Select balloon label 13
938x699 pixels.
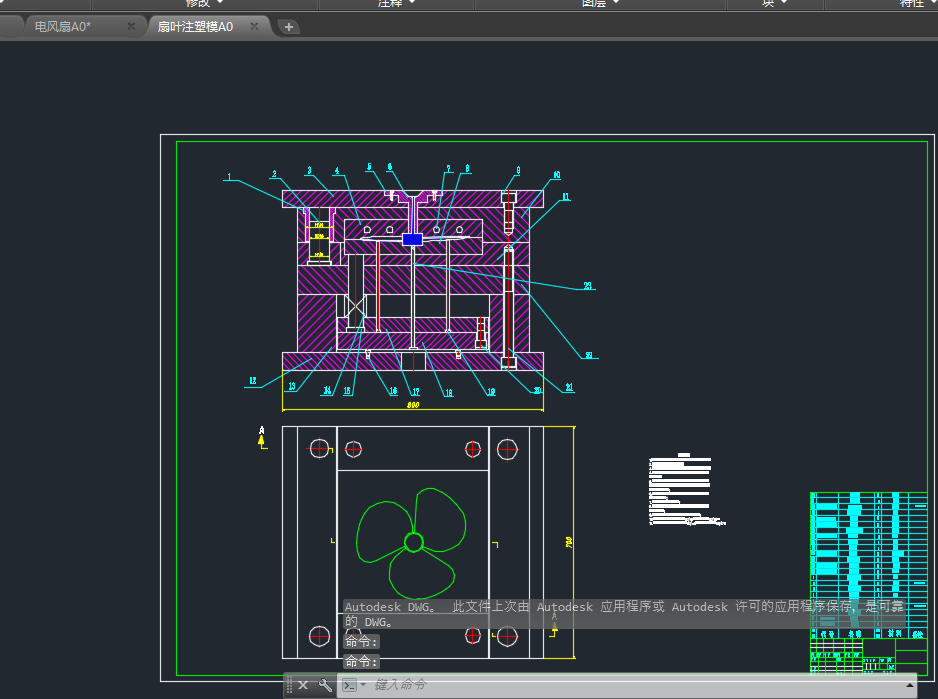[292, 386]
